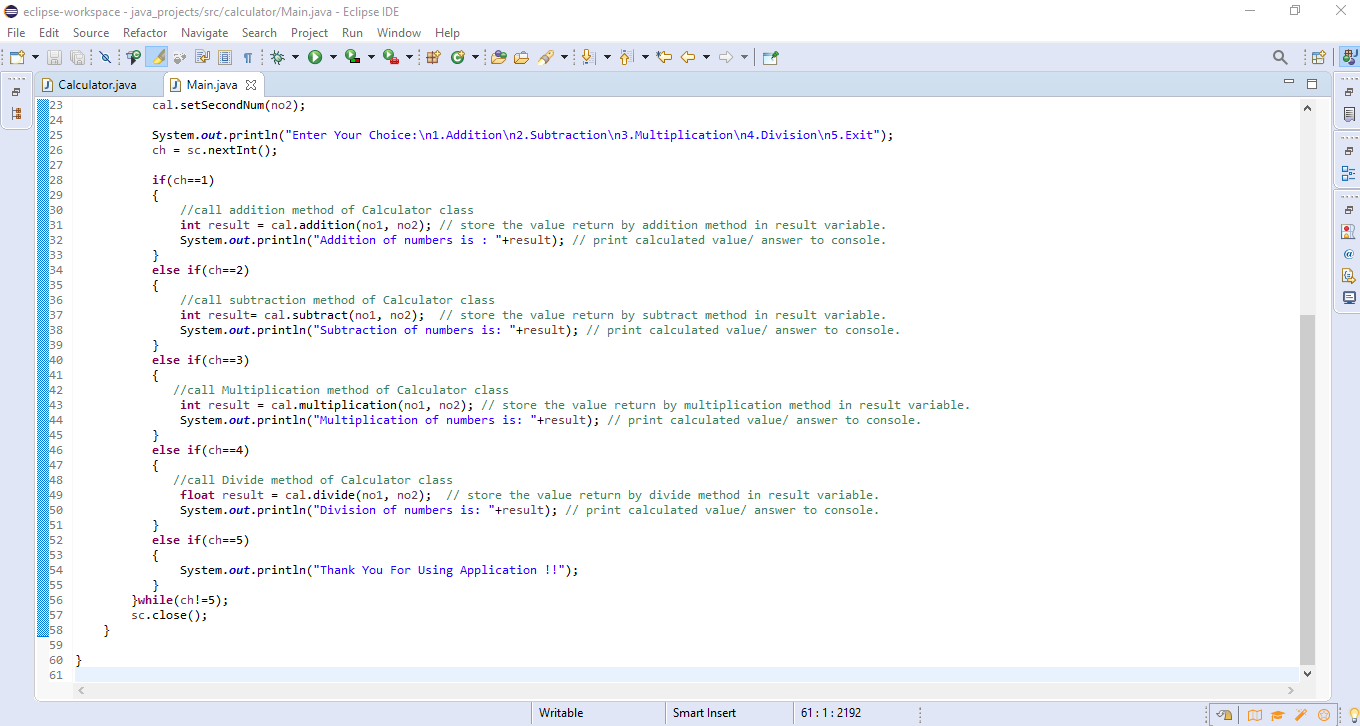Open the Run button dropdown arrow
The height and width of the screenshot is (726, 1360).
point(333,57)
